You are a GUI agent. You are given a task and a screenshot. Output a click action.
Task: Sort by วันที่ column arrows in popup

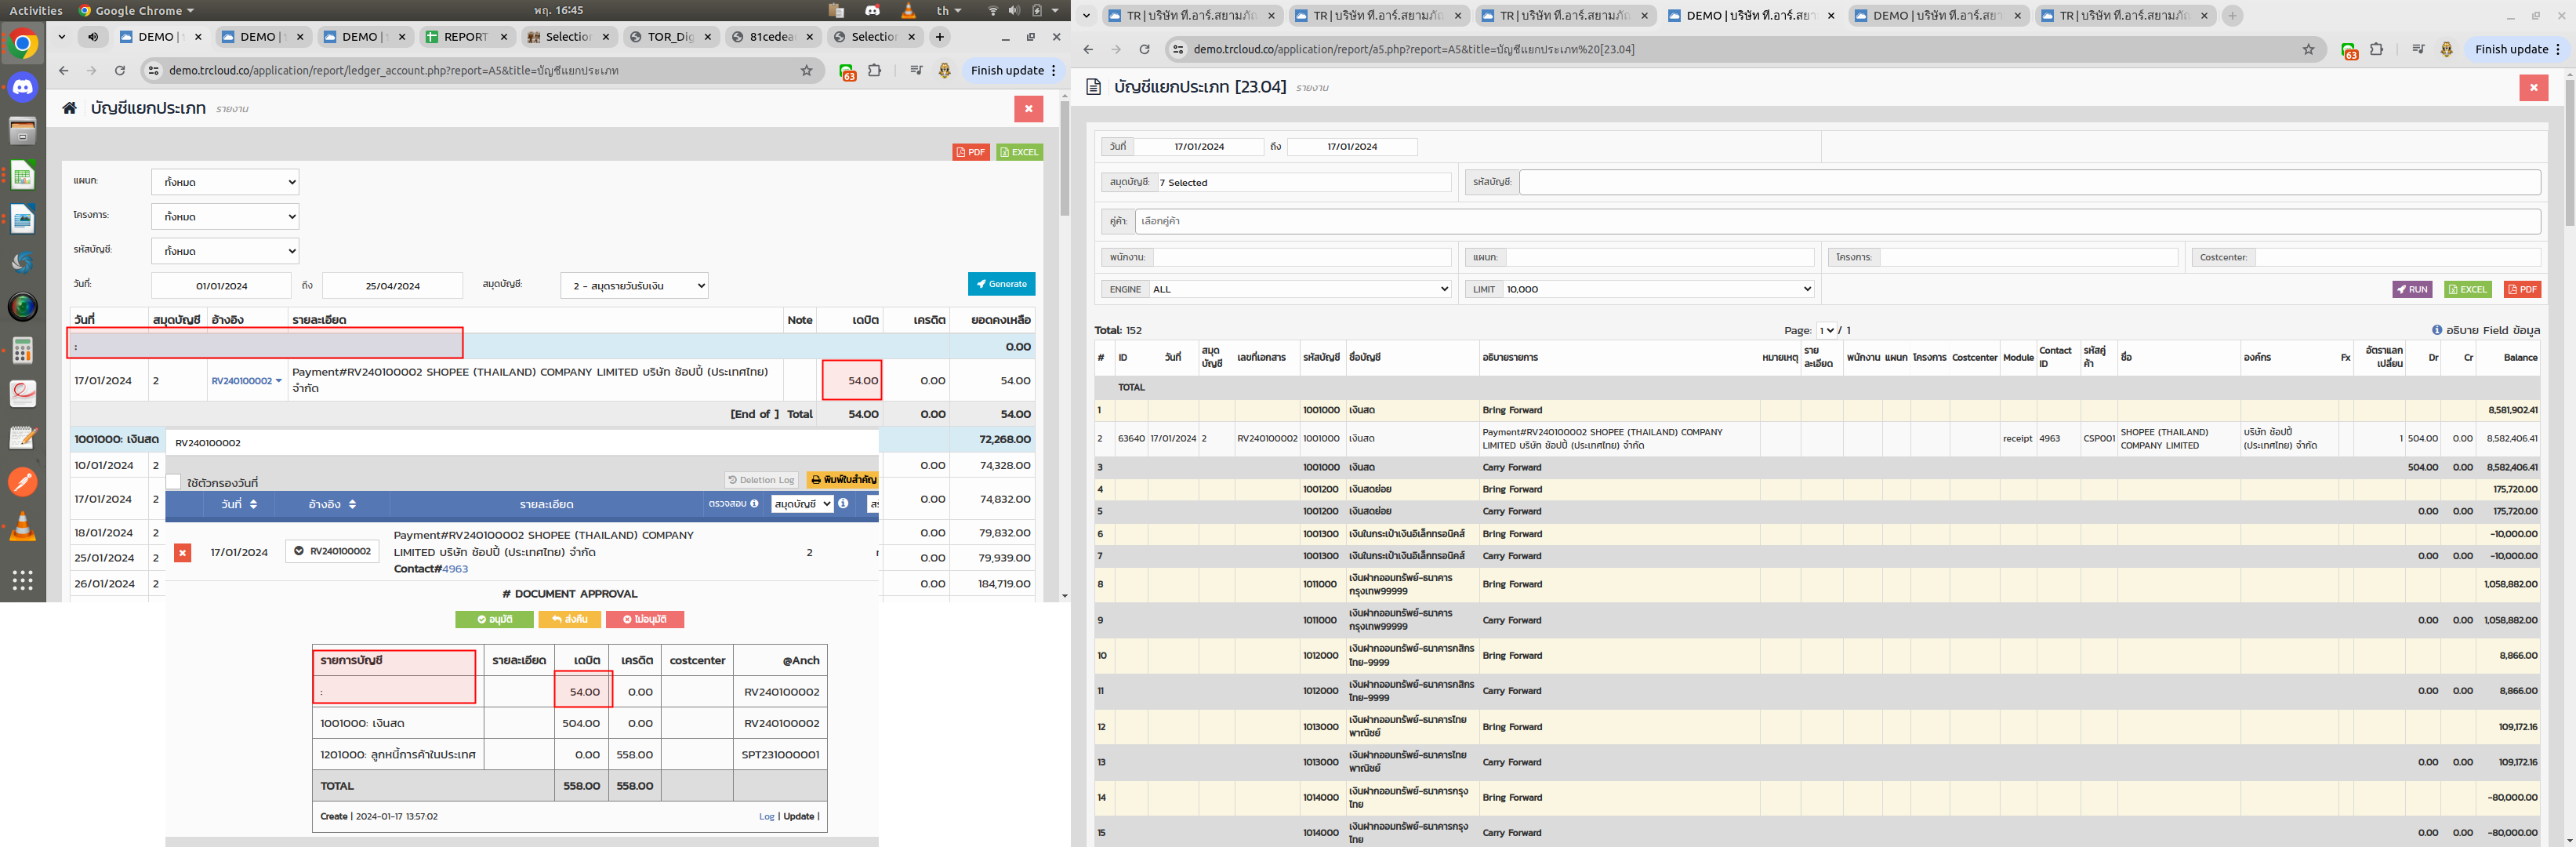[253, 504]
